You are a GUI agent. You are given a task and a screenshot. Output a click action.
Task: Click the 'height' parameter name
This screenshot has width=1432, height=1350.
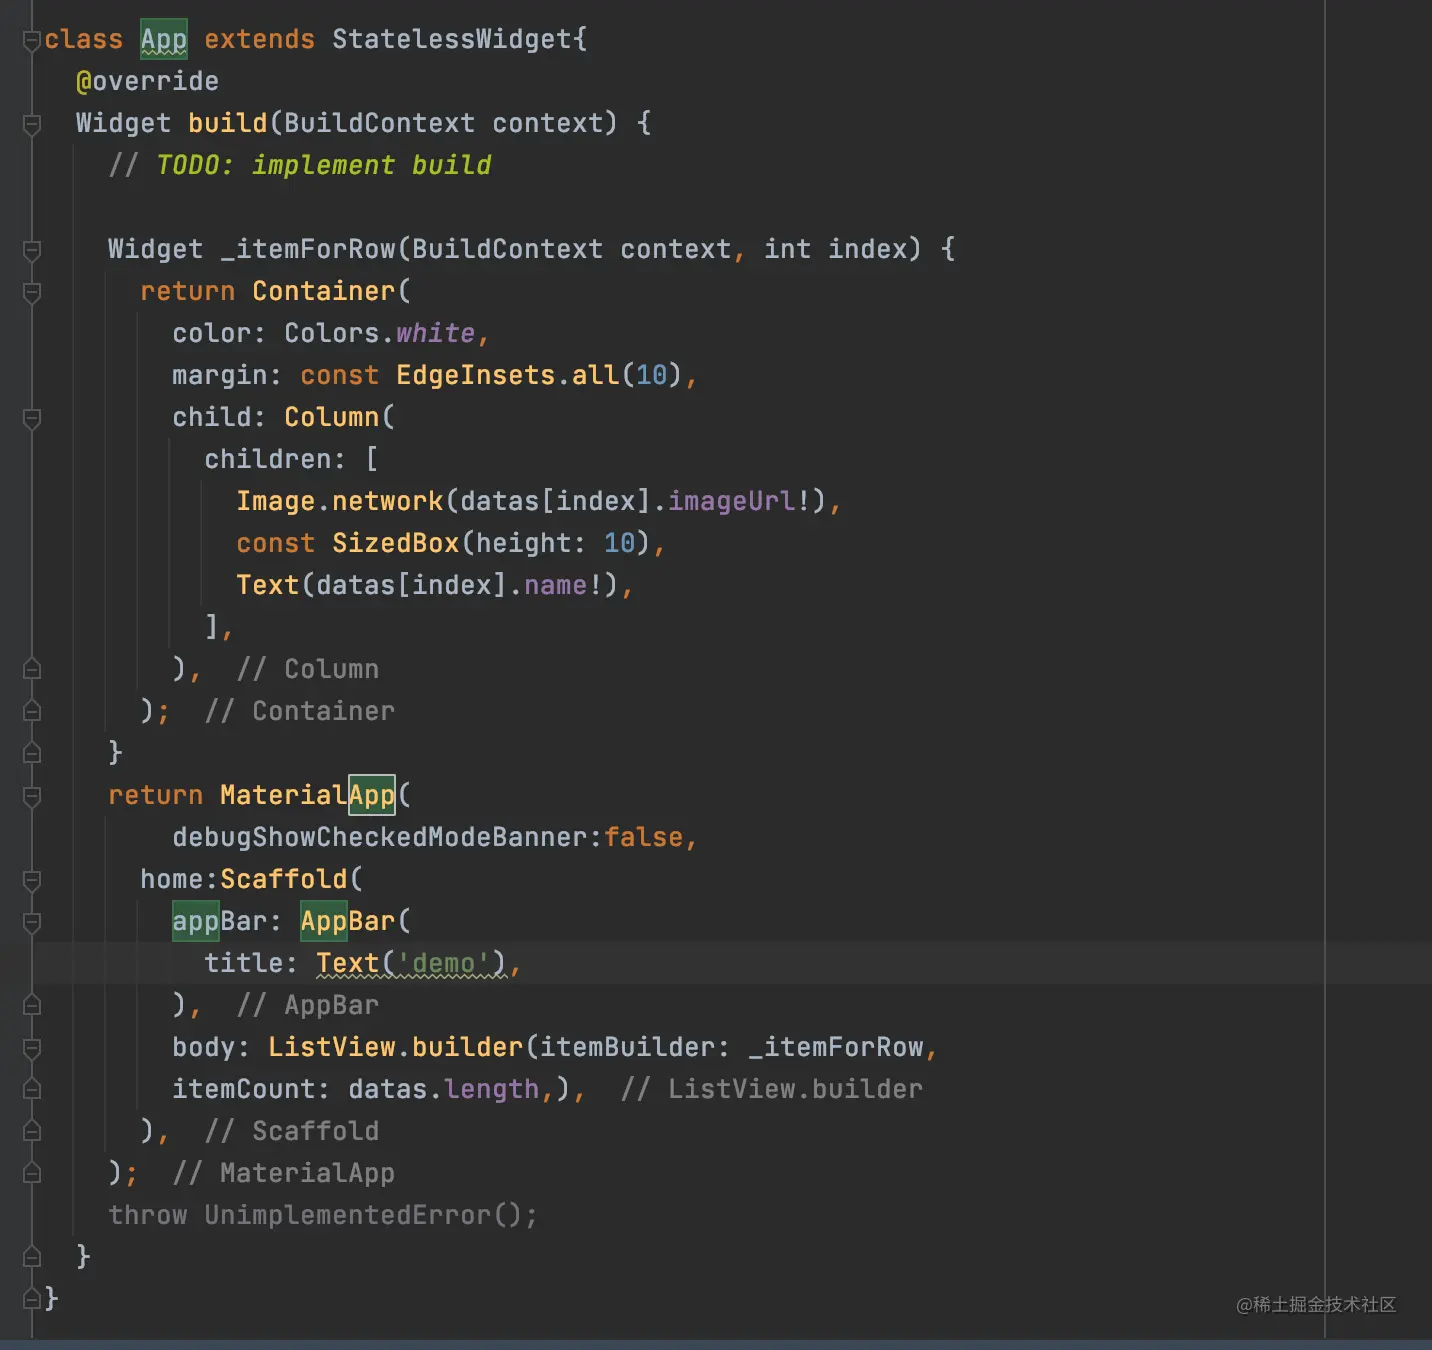[x=524, y=544]
